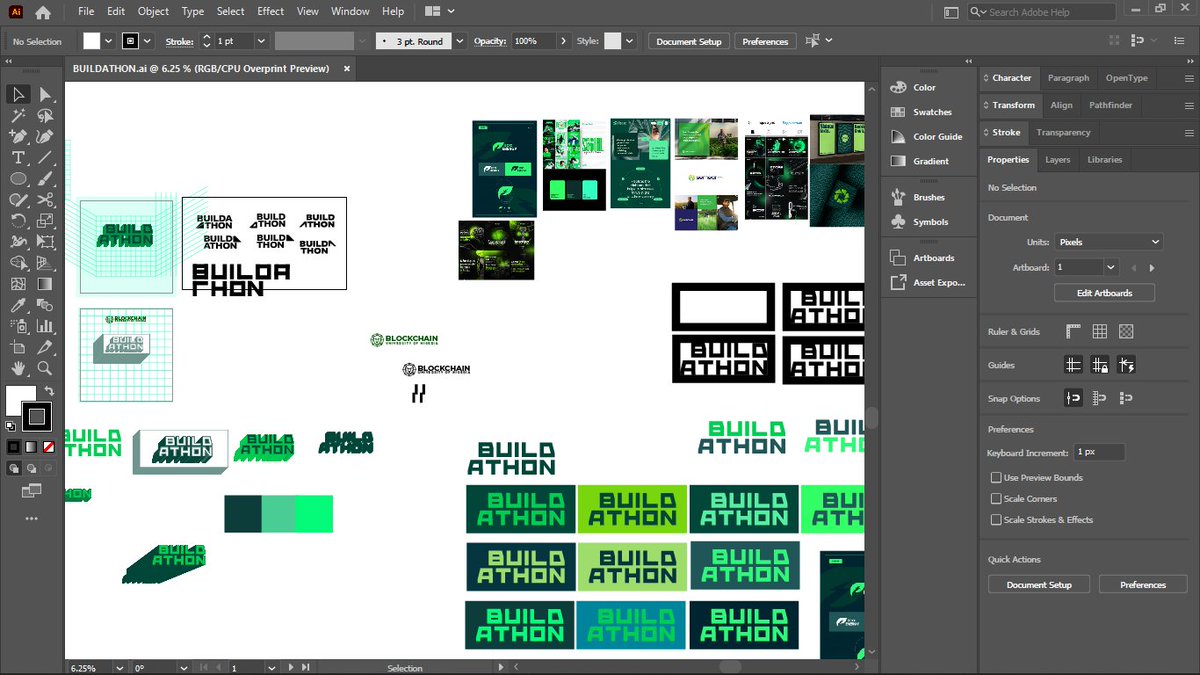Select the Rotate tool

point(18,221)
